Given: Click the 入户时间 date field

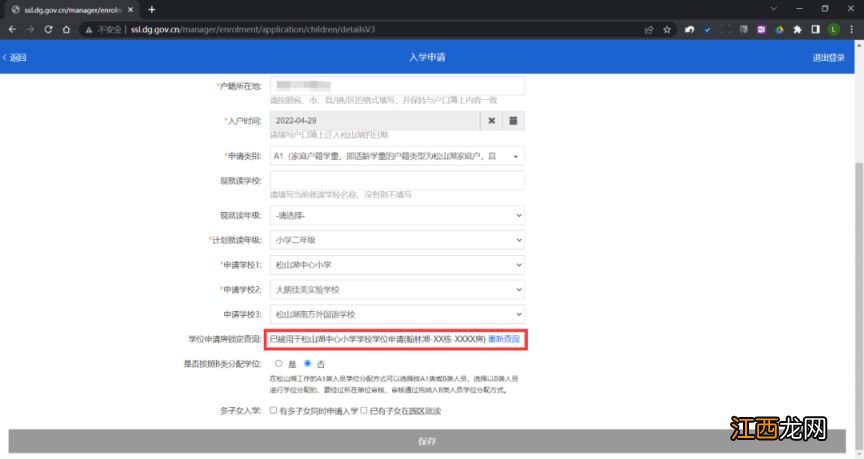Looking at the screenshot, I should [x=375, y=121].
